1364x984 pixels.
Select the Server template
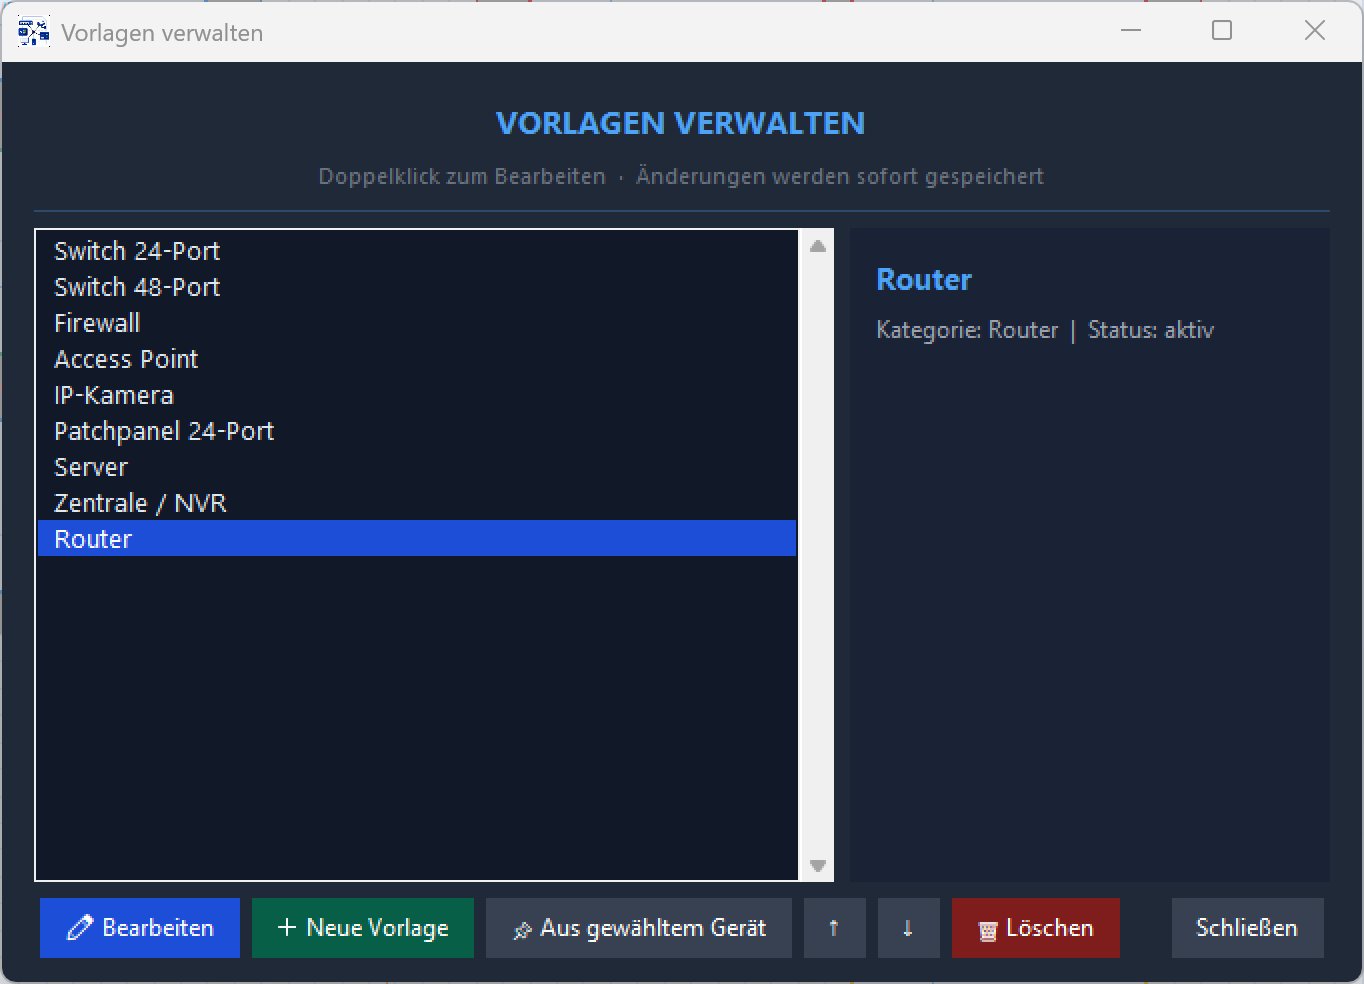[417, 467]
